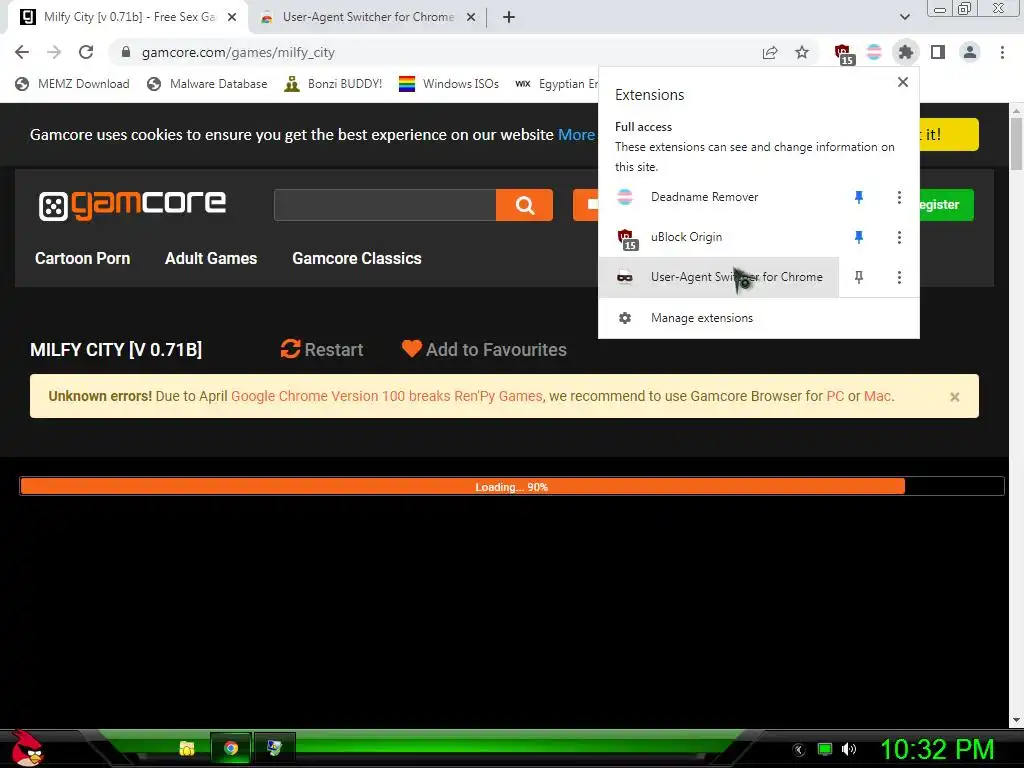Open a new tab
Screen dimensions: 1024x768
(x=509, y=17)
